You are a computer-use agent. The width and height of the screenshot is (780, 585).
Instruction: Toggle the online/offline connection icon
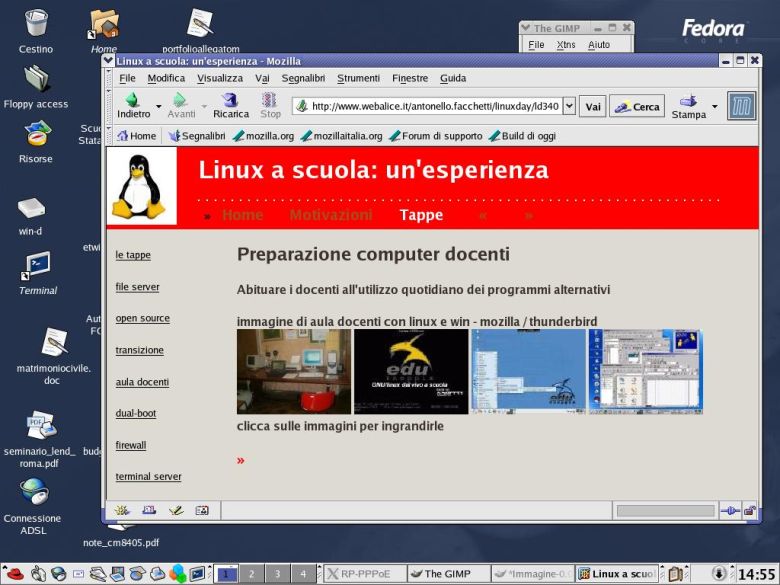point(730,510)
